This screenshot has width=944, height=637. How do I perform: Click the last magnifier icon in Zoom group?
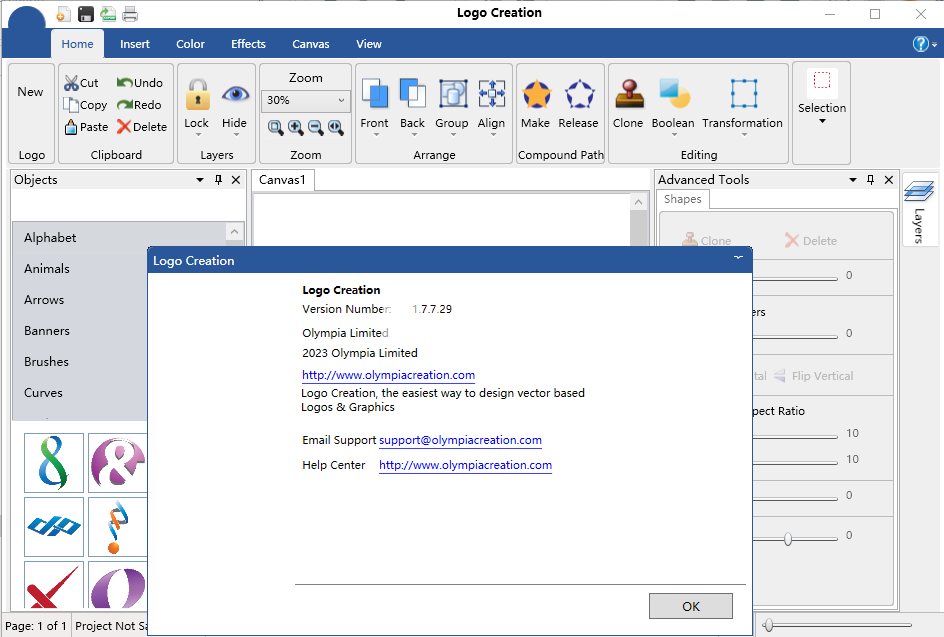coord(336,127)
